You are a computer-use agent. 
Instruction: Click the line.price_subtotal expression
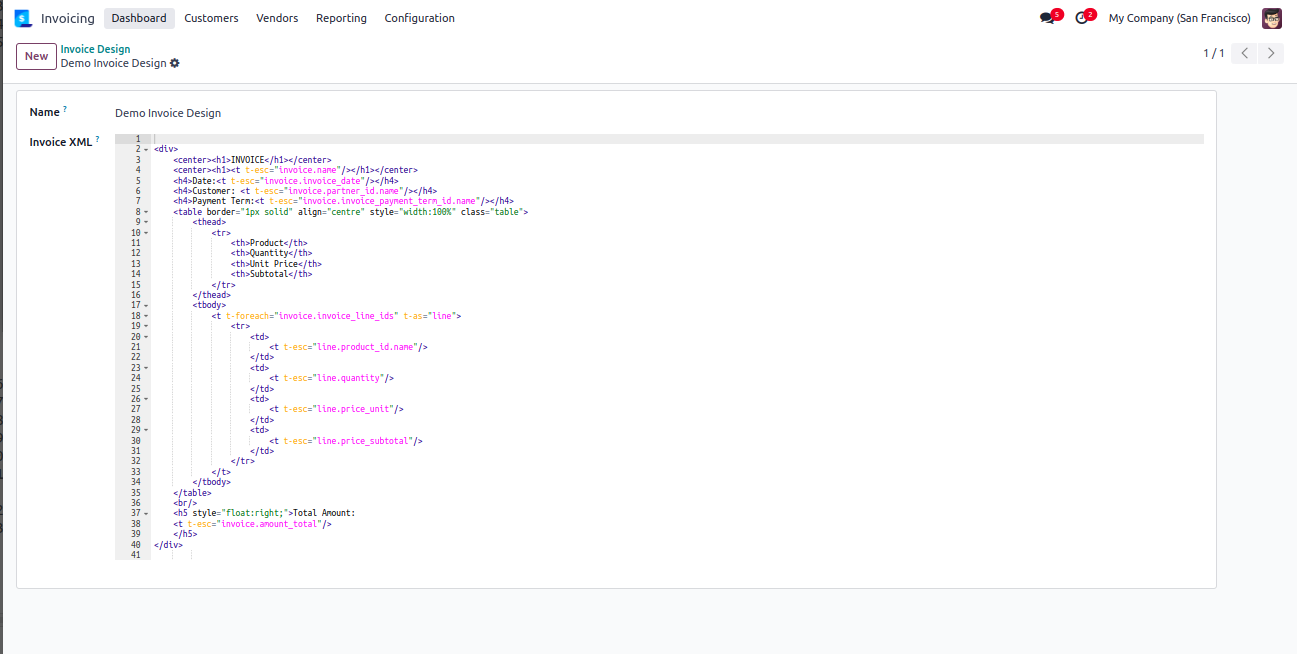point(363,440)
